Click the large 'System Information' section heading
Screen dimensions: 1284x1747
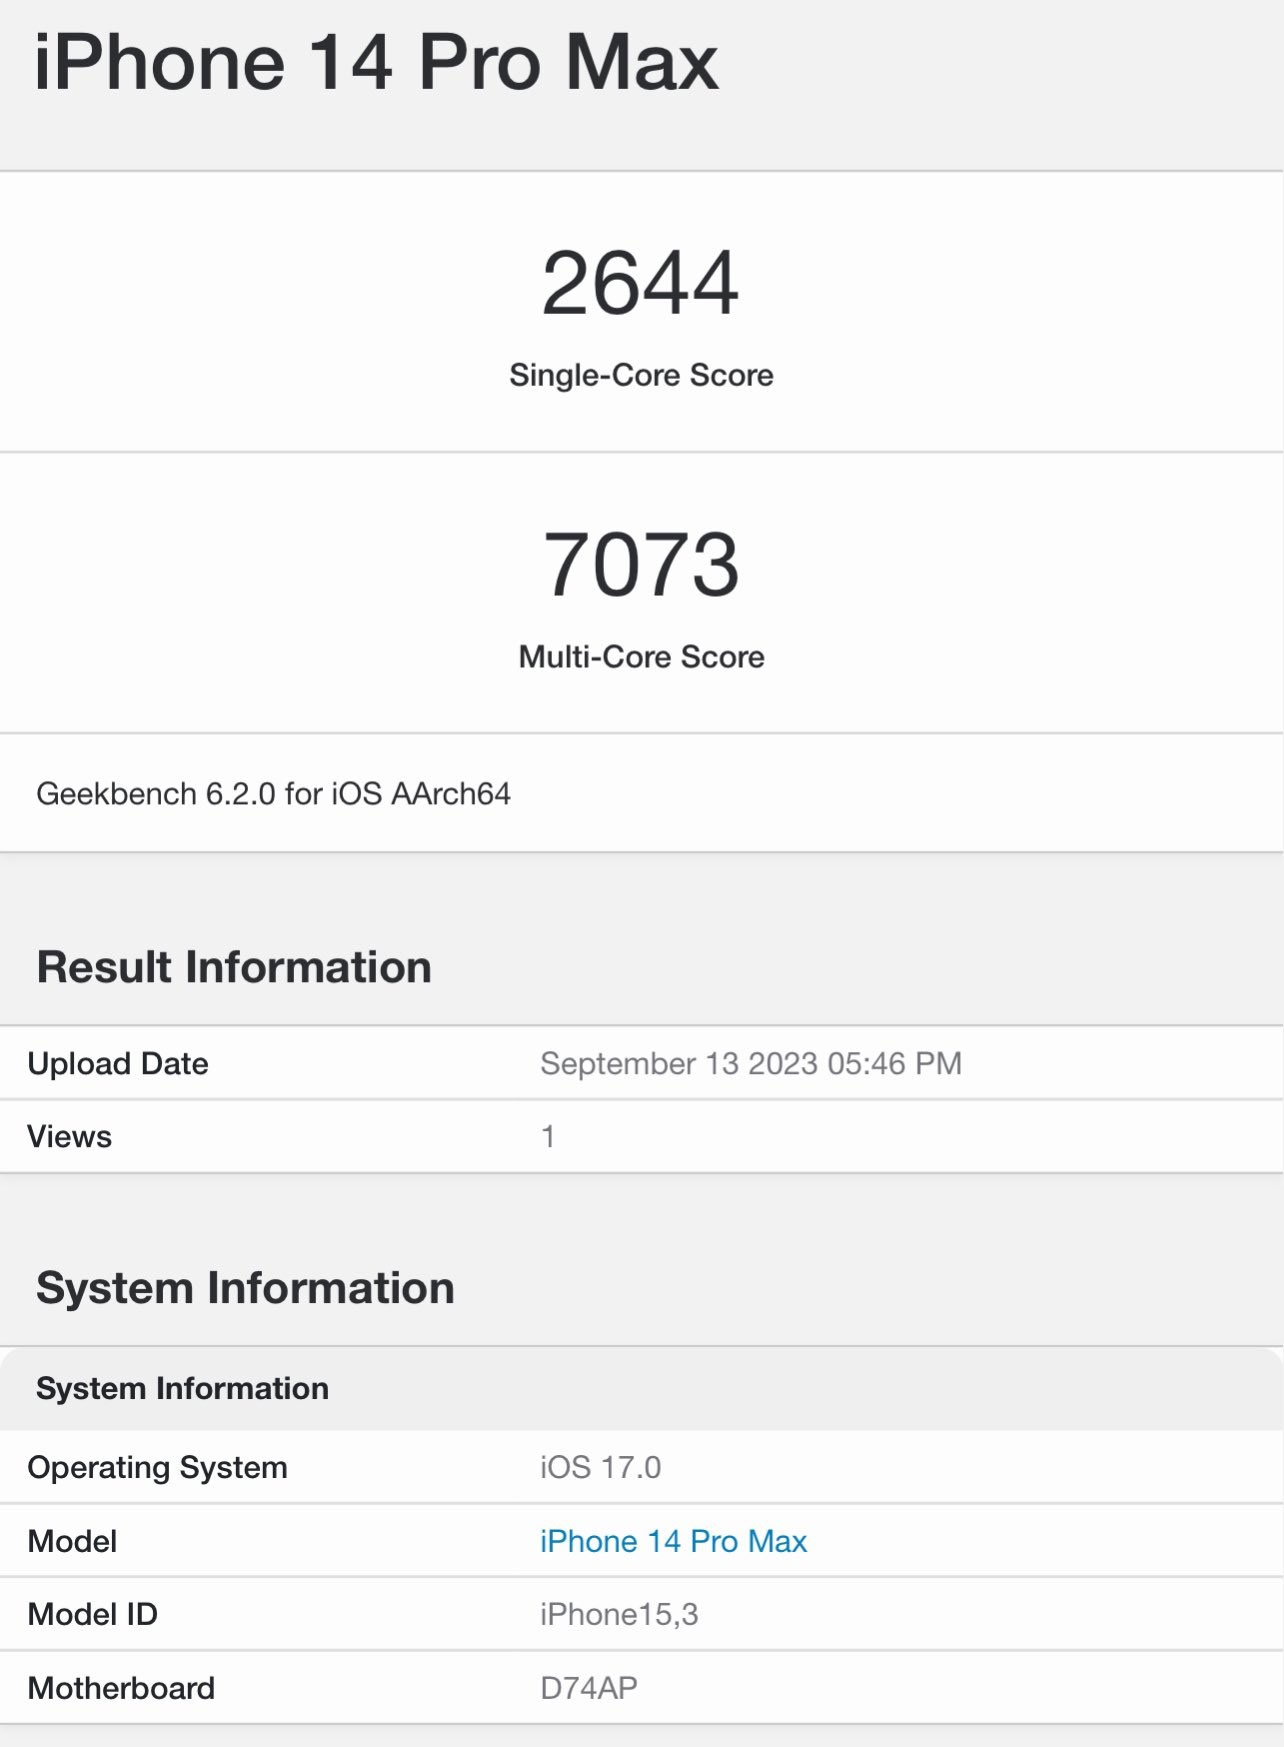pyautogui.click(x=245, y=1288)
